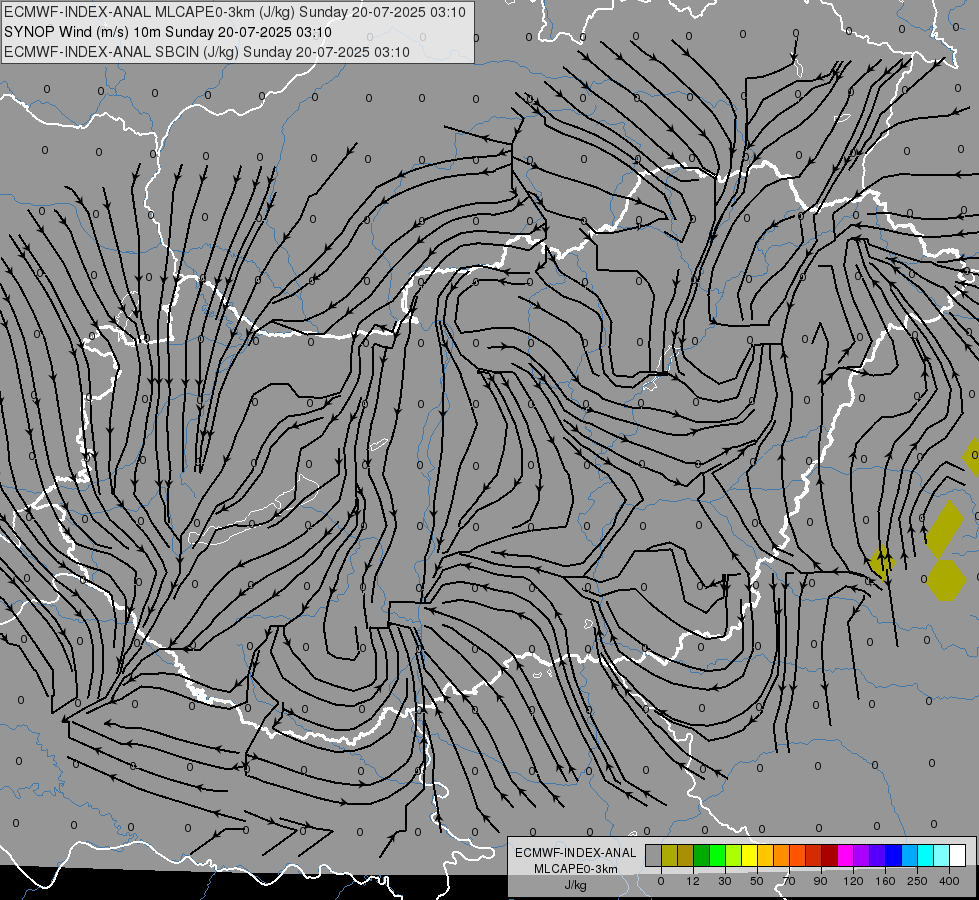Select the yellow-green lime legend swatch

734,855
